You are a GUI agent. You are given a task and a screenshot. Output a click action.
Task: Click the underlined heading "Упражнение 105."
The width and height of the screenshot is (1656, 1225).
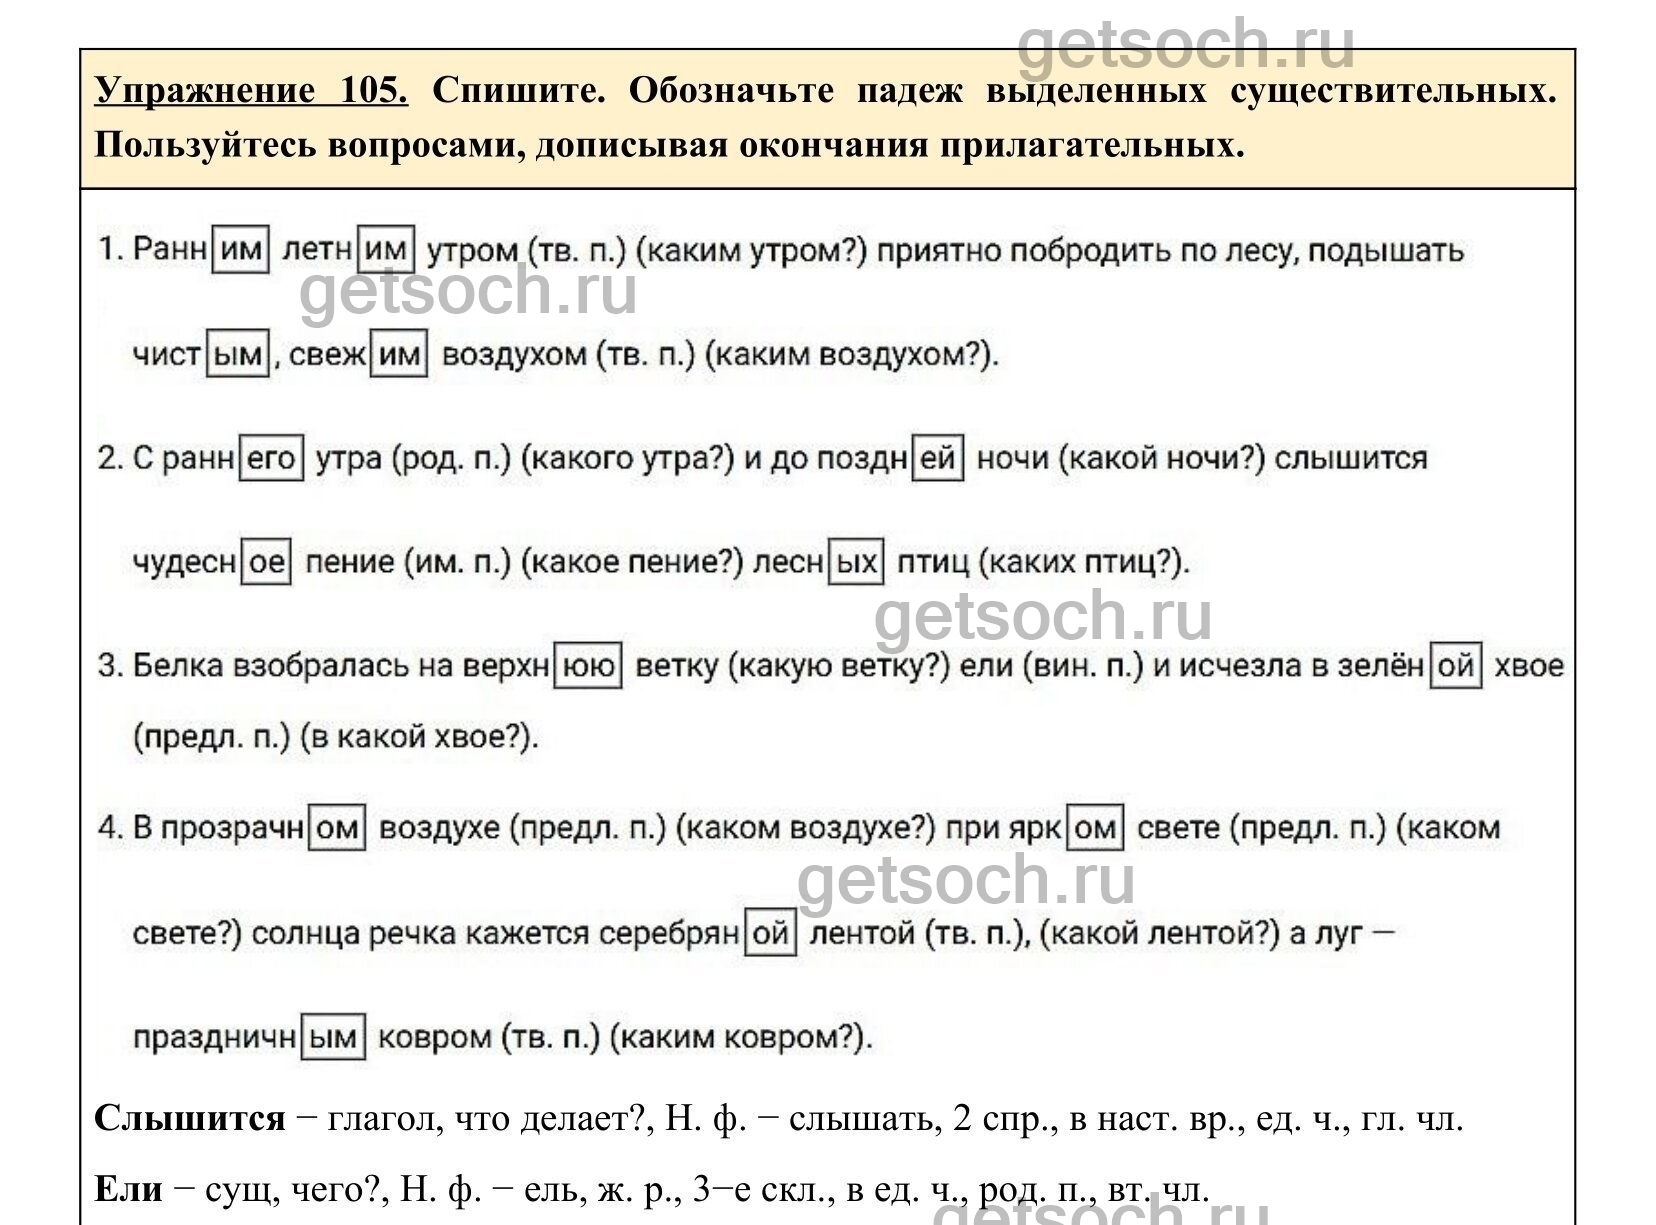point(251,91)
